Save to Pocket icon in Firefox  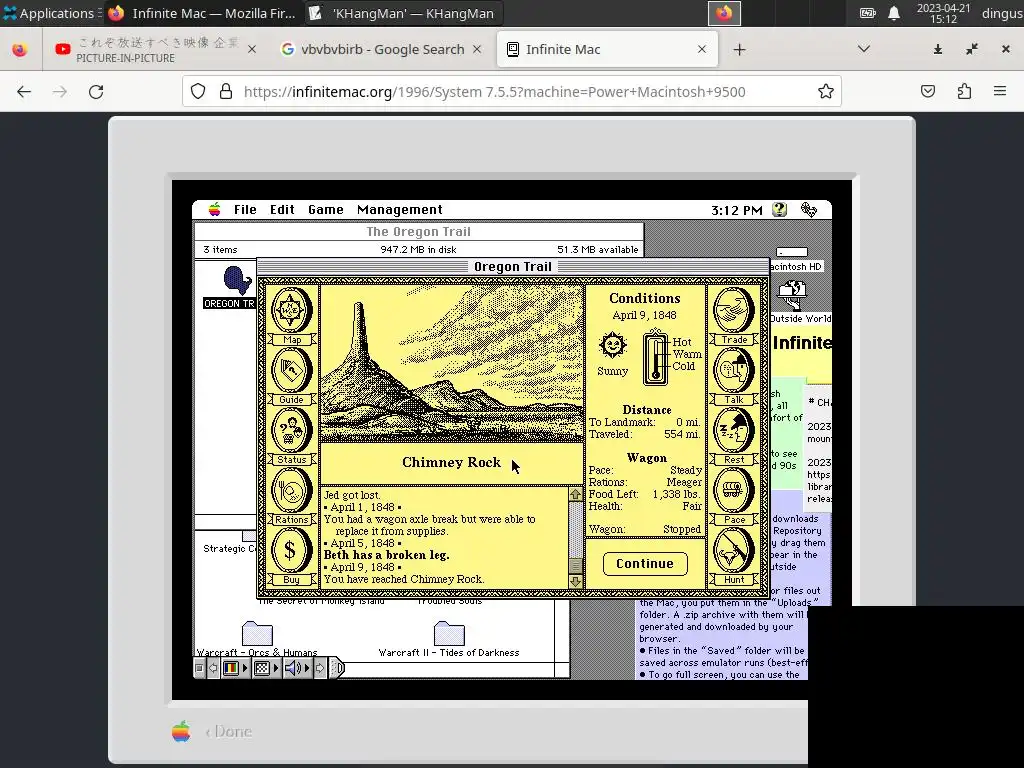pyautogui.click(x=928, y=91)
